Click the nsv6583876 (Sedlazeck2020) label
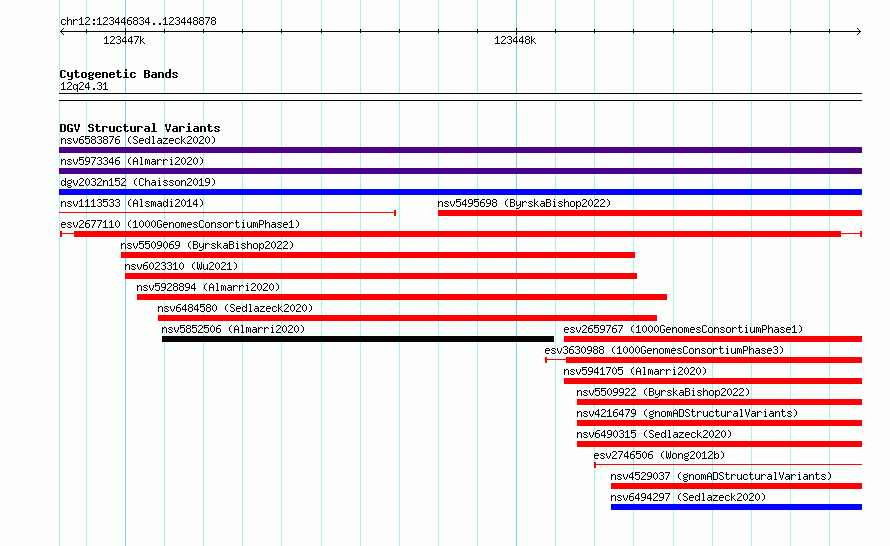This screenshot has width=890, height=546. [138, 140]
